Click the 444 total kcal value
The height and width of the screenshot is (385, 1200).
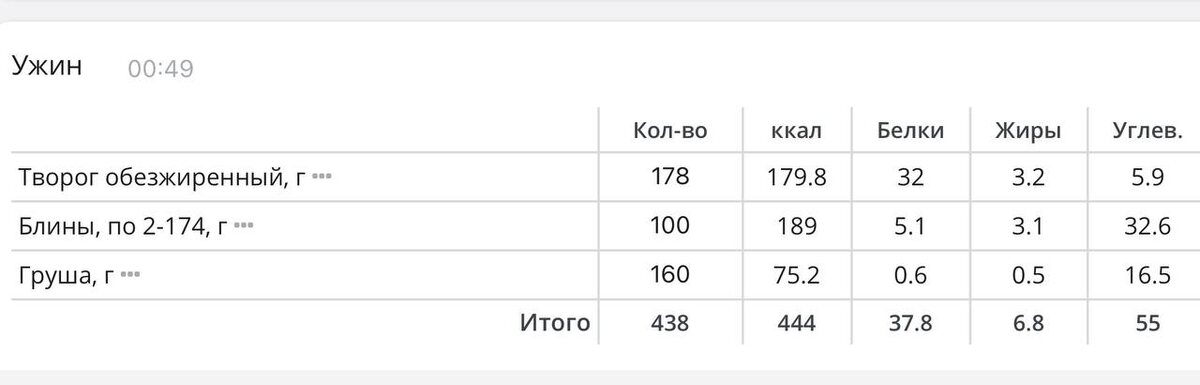click(x=797, y=323)
